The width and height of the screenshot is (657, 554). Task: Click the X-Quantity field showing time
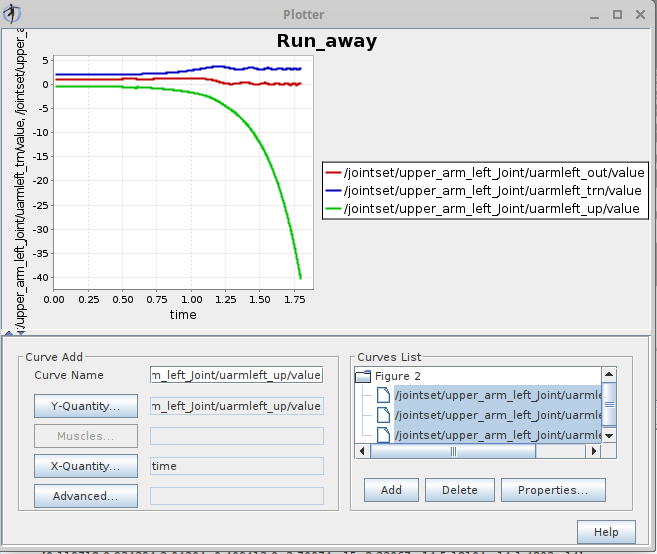coord(236,466)
